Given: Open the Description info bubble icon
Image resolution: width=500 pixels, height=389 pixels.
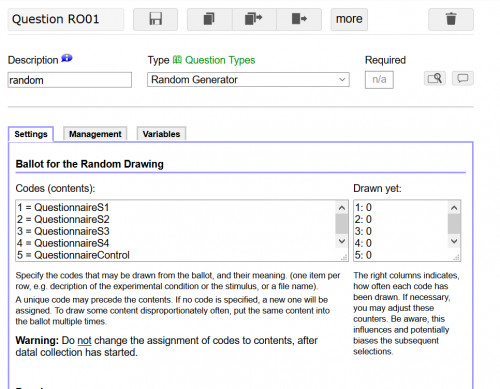Looking at the screenshot, I should point(67,59).
